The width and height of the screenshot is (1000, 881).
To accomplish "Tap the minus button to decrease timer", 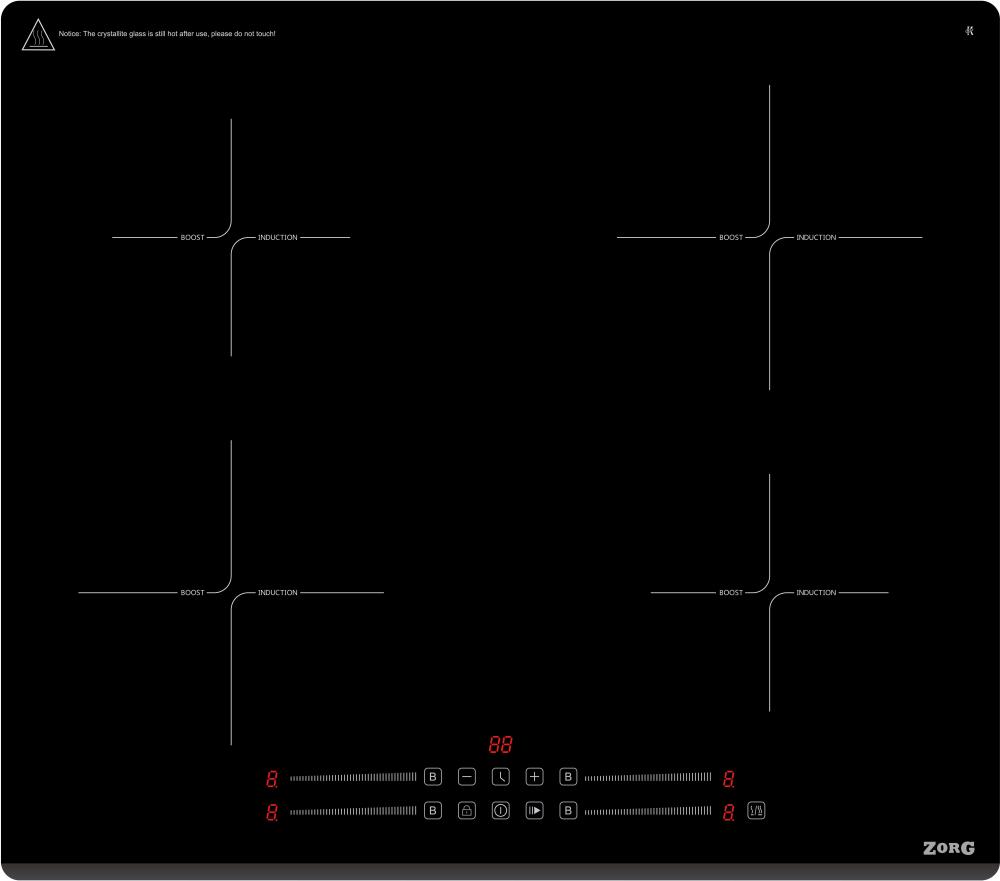I will 467,777.
